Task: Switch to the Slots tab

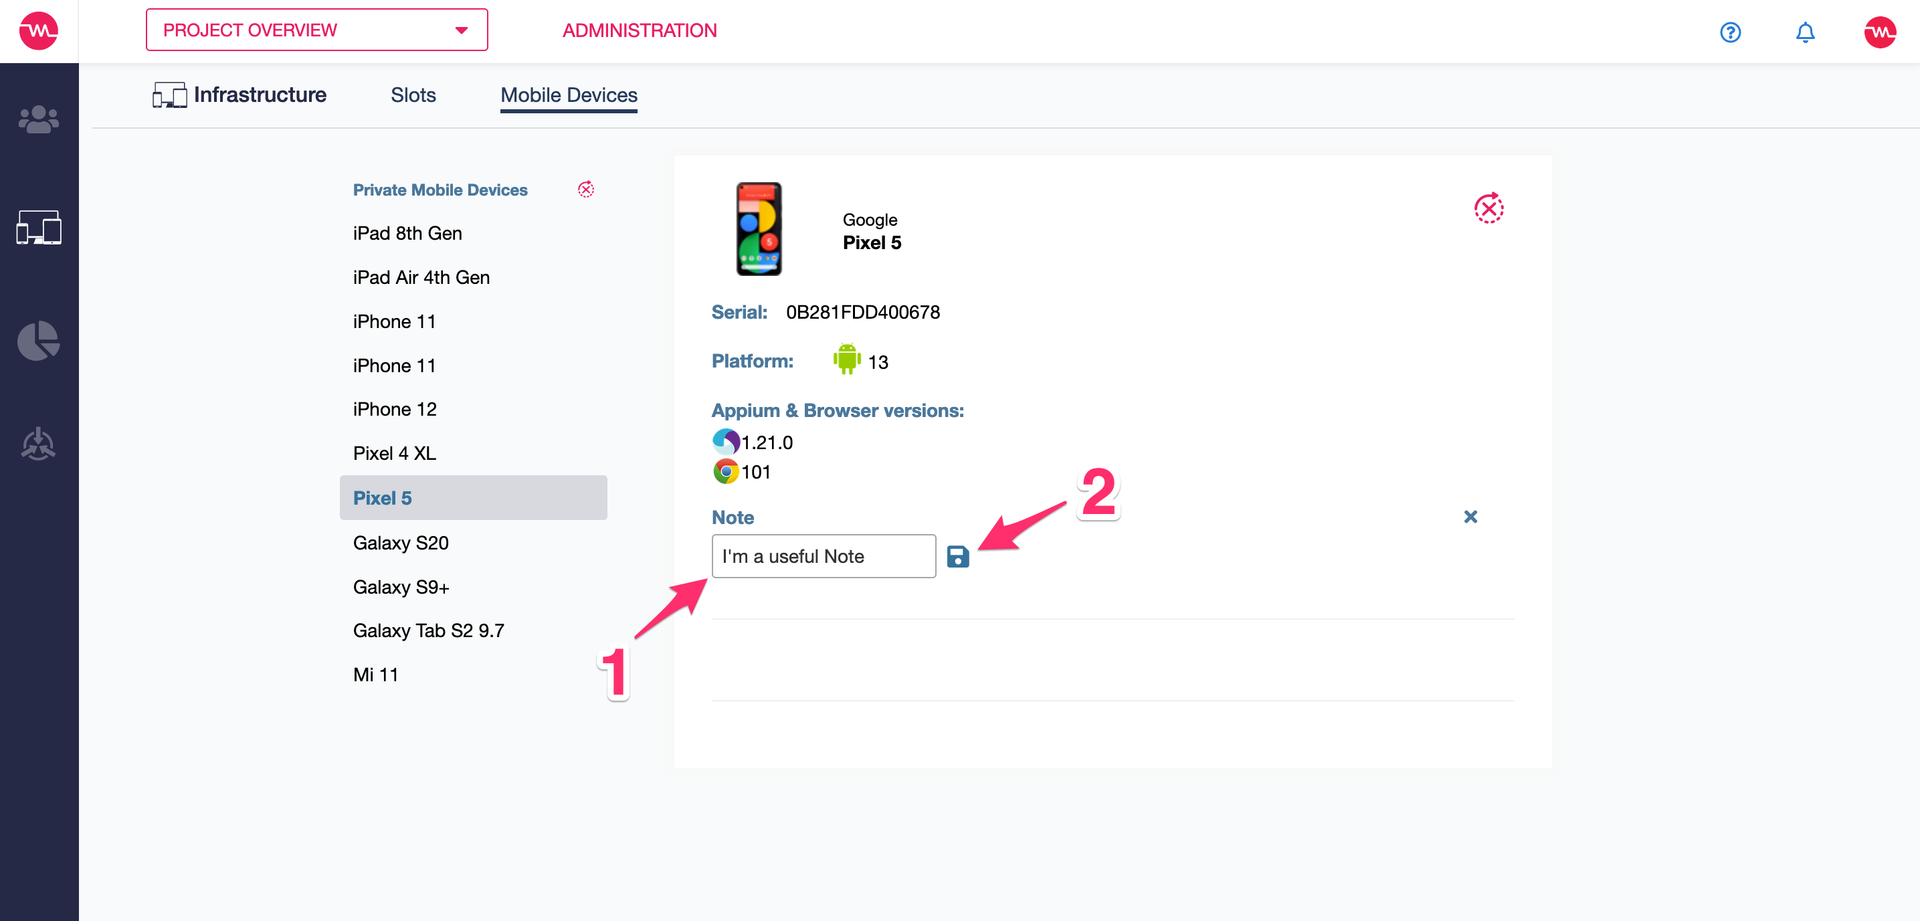Action: tap(413, 95)
